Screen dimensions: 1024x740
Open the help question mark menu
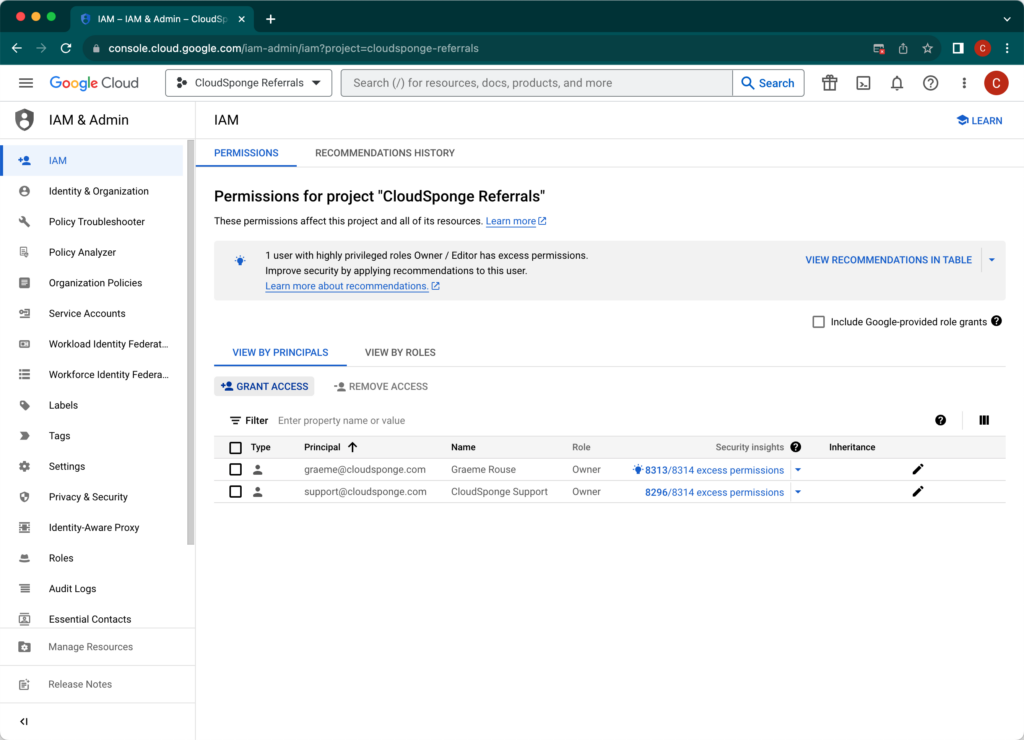930,83
